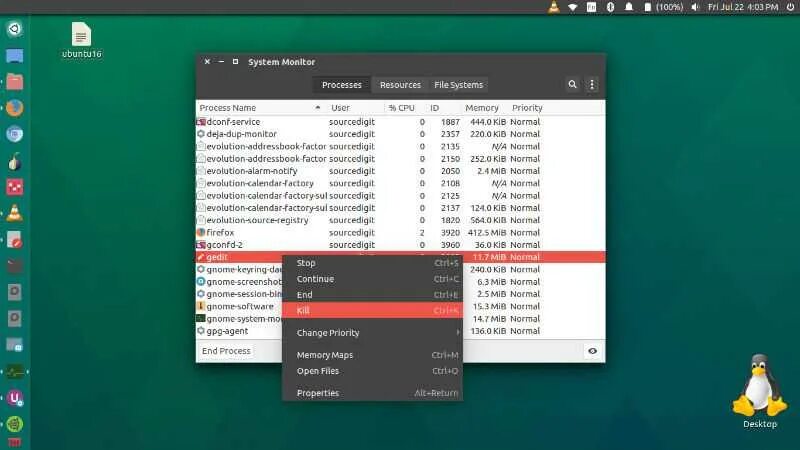Screen dimensions: 800x450
Task: Click the search processes magnifier icon
Action: pos(572,85)
